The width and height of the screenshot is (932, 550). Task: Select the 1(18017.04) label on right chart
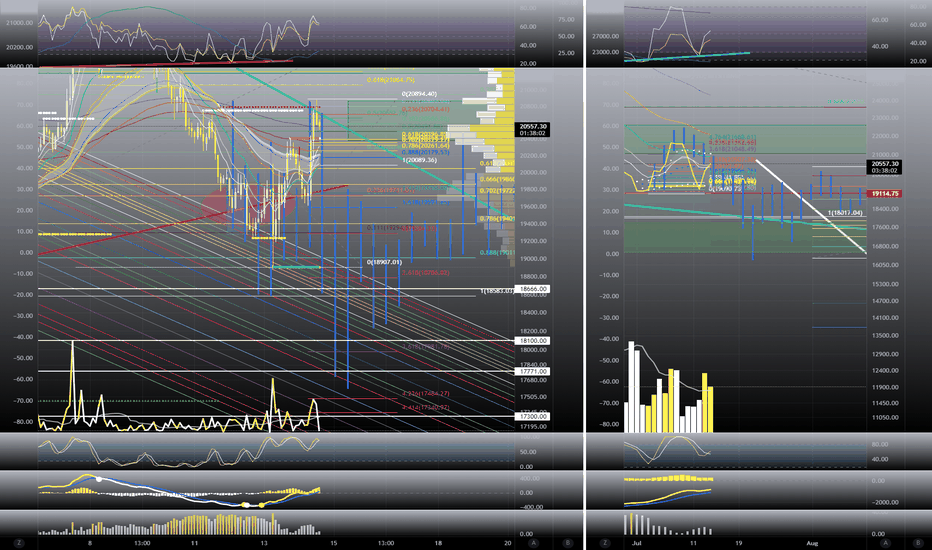pyautogui.click(x=845, y=212)
